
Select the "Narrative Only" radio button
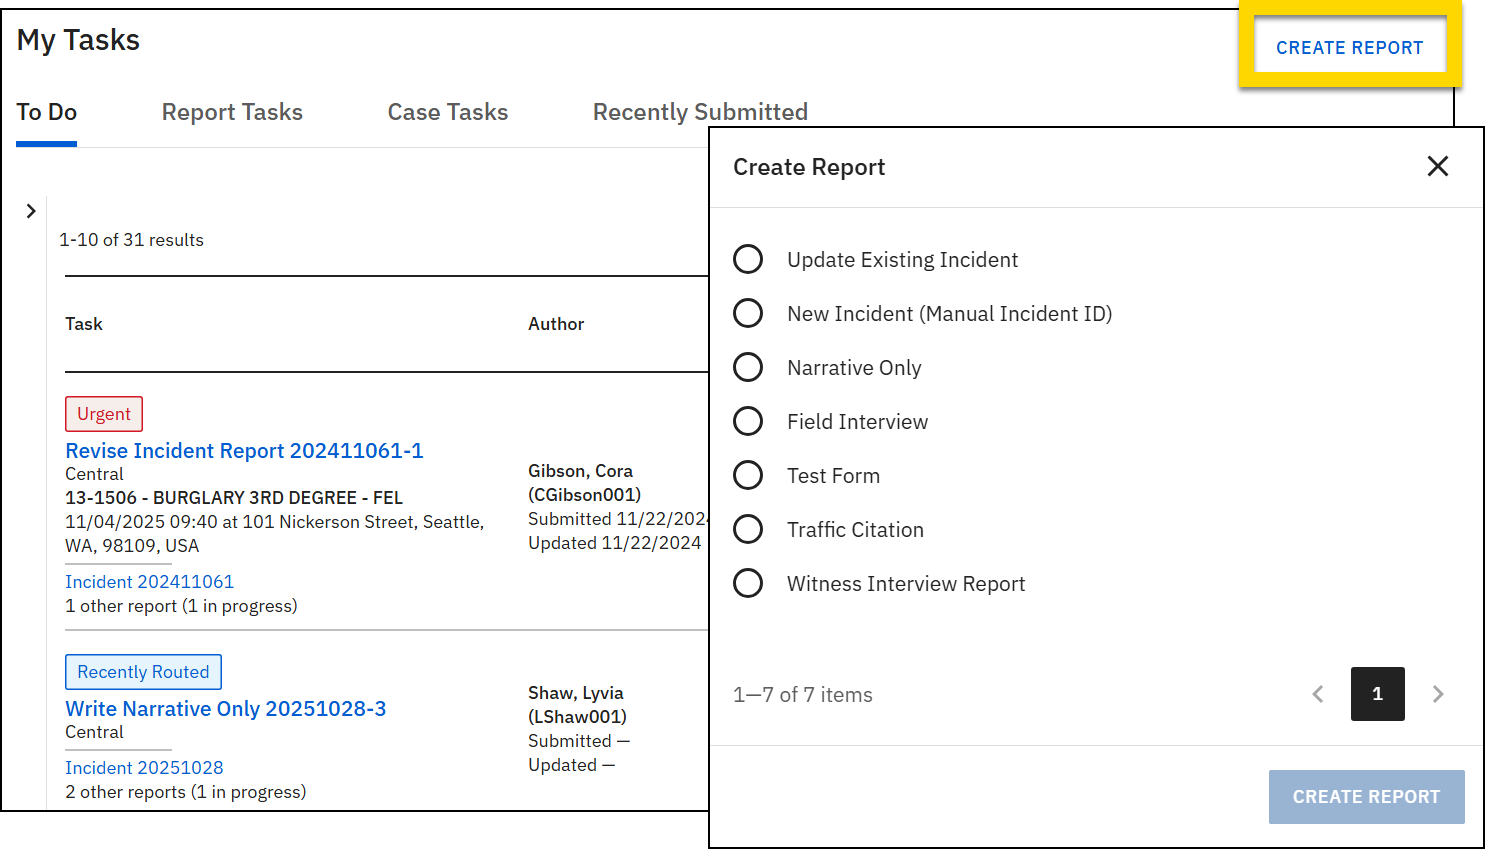[x=748, y=367]
